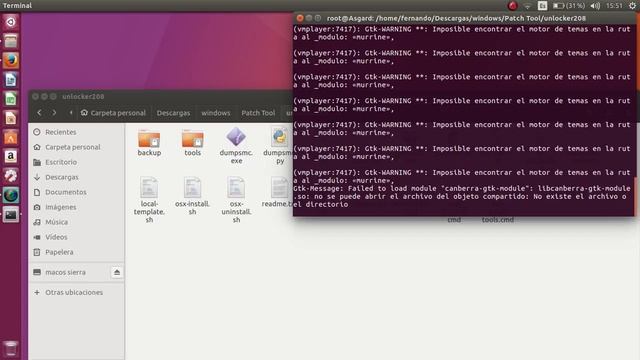The image size is (640, 360).
Task: Click the terminal window title bar
Action: pyautogui.click(x=464, y=18)
